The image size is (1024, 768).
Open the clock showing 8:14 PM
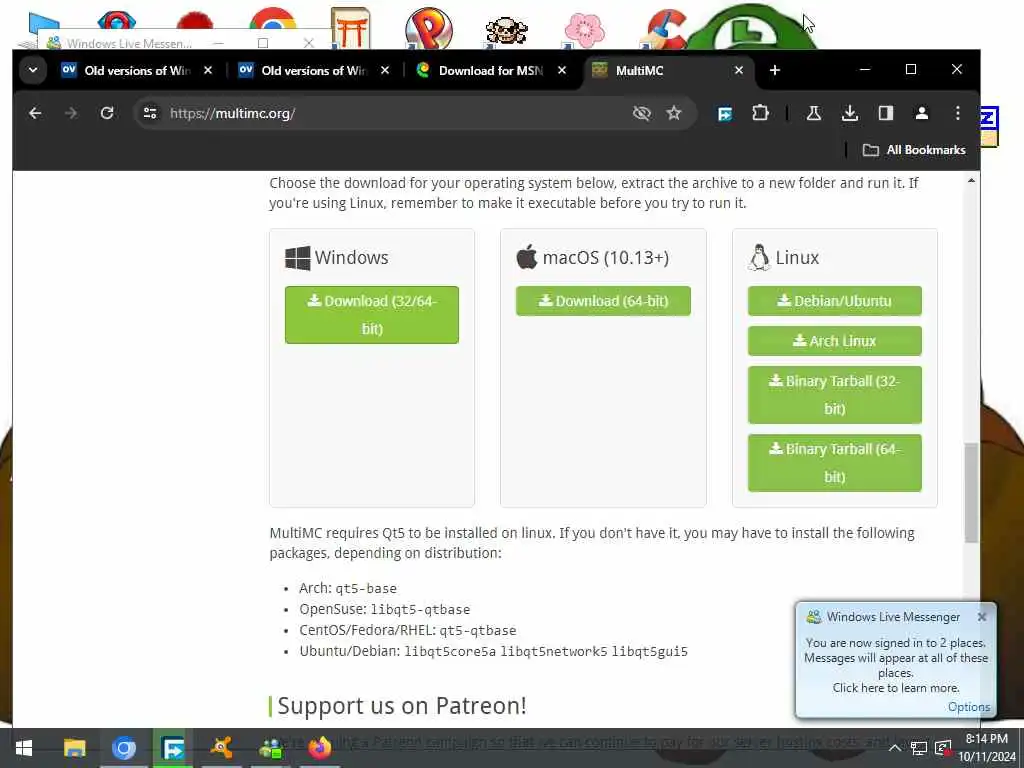pyautogui.click(x=986, y=748)
